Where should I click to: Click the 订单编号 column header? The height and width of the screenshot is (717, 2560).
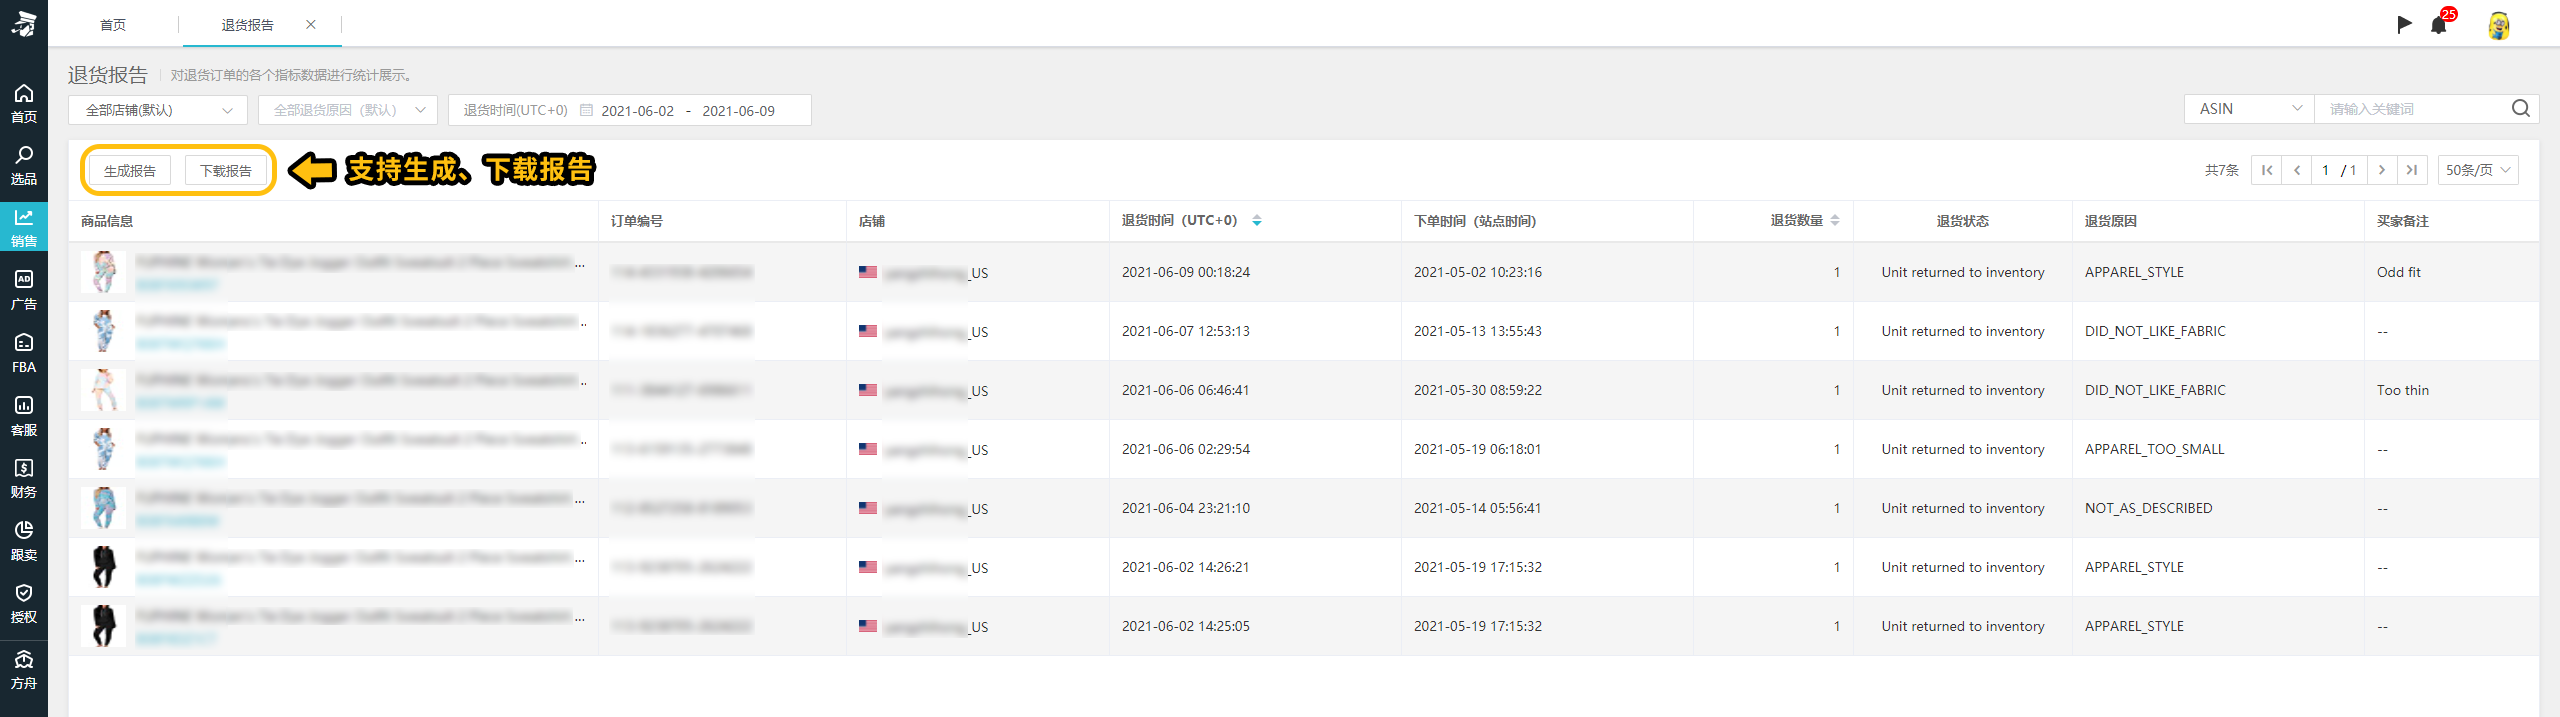637,221
